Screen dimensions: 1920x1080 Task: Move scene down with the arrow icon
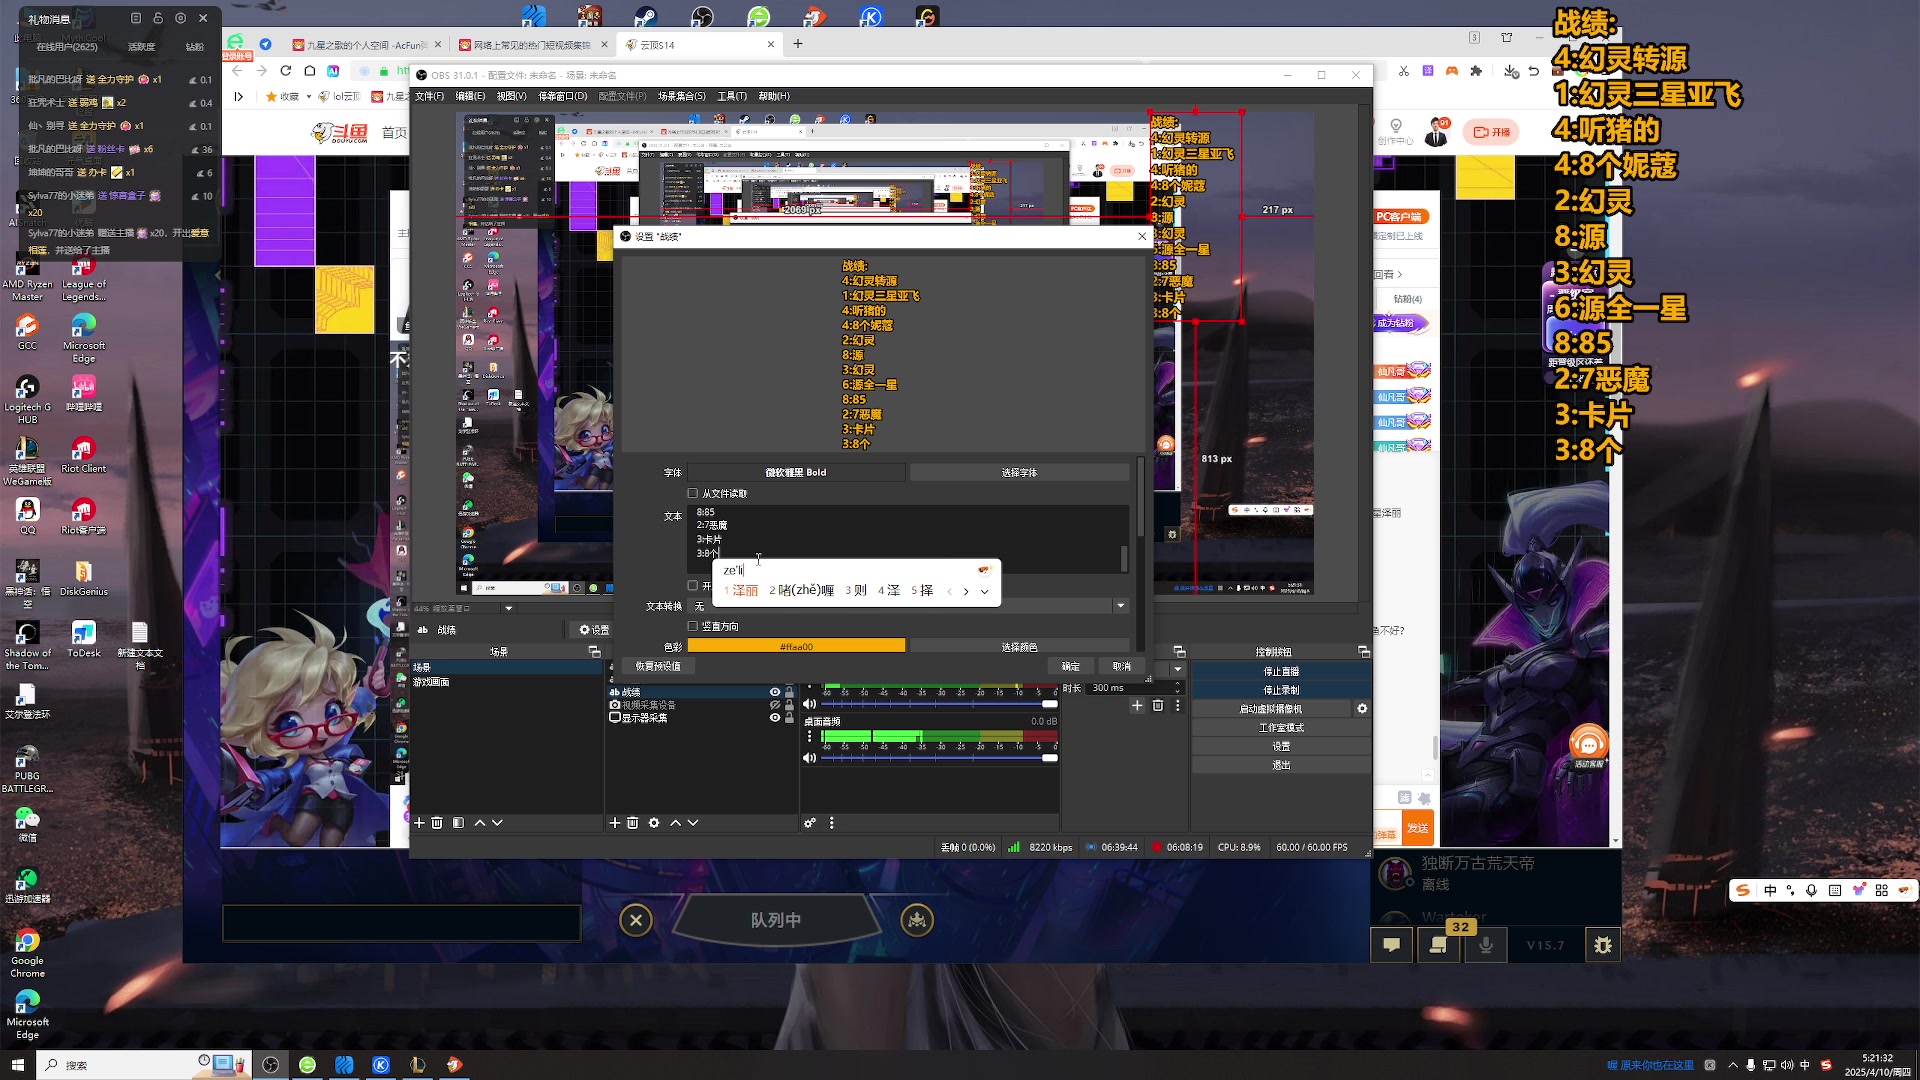pyautogui.click(x=497, y=823)
